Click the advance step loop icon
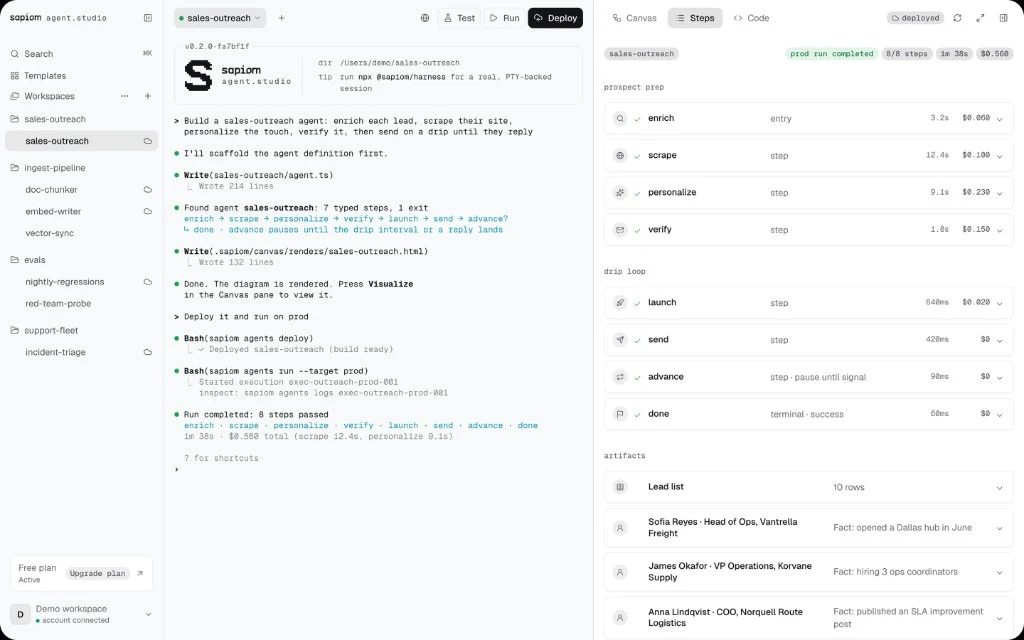 [x=620, y=377]
